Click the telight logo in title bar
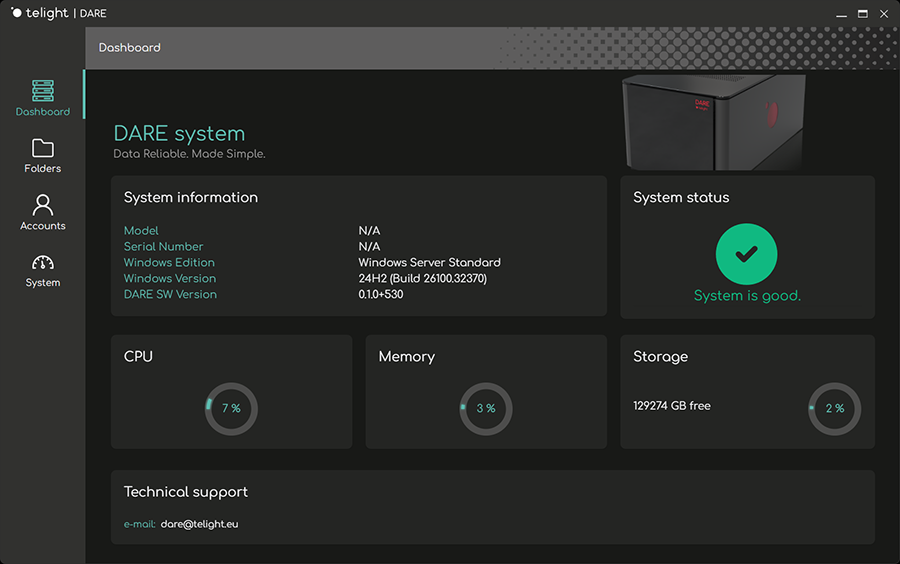The width and height of the screenshot is (900, 564). click(x=40, y=14)
